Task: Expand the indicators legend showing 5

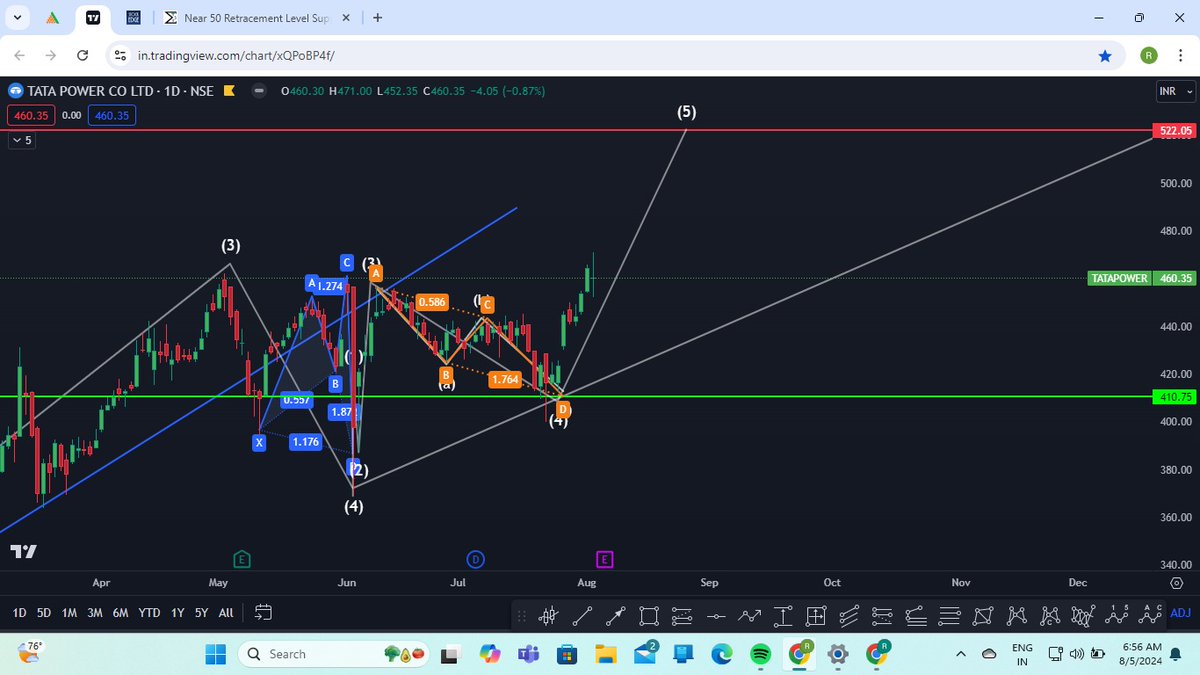Action: pyautogui.click(x=21, y=141)
